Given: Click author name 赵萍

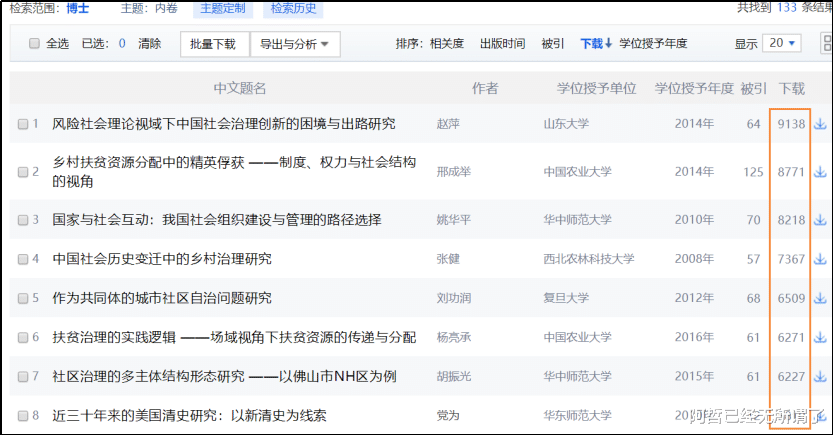Looking at the screenshot, I should pyautogui.click(x=448, y=124).
